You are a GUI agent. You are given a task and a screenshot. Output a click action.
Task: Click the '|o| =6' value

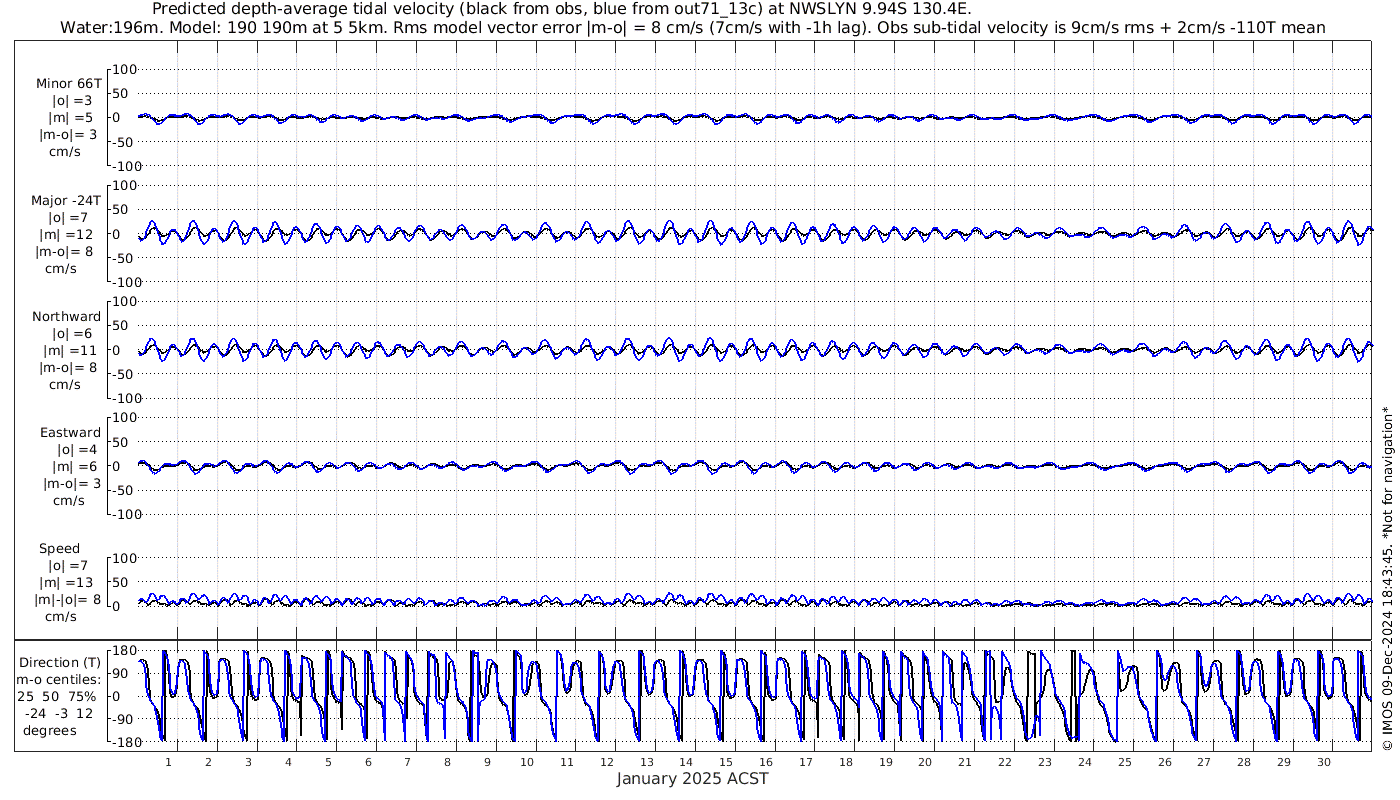73,333
